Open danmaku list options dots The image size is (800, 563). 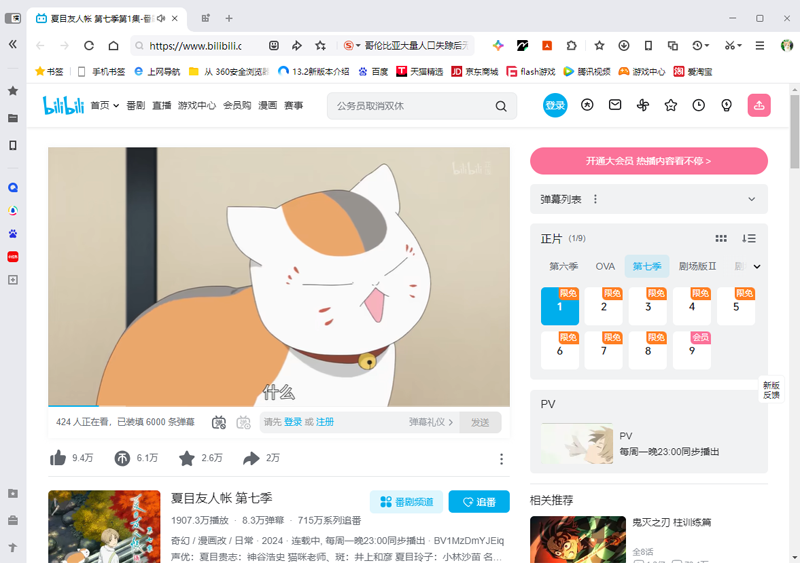click(x=595, y=199)
